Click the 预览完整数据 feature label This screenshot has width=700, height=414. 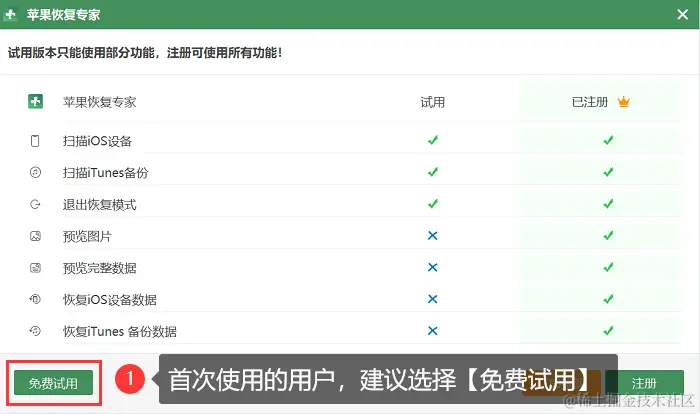(x=100, y=268)
